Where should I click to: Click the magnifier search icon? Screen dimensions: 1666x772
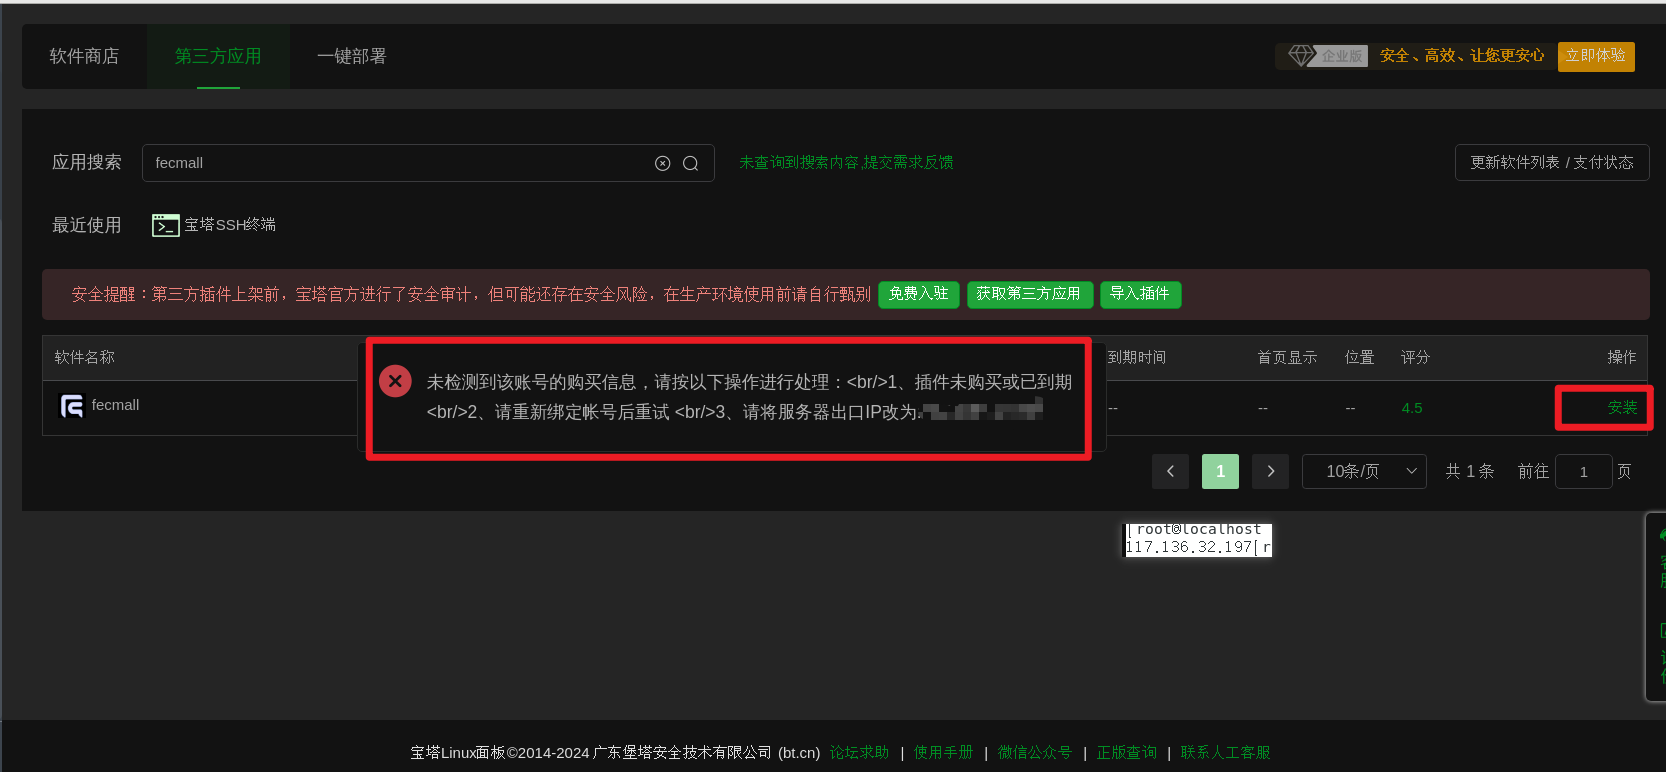coord(690,163)
